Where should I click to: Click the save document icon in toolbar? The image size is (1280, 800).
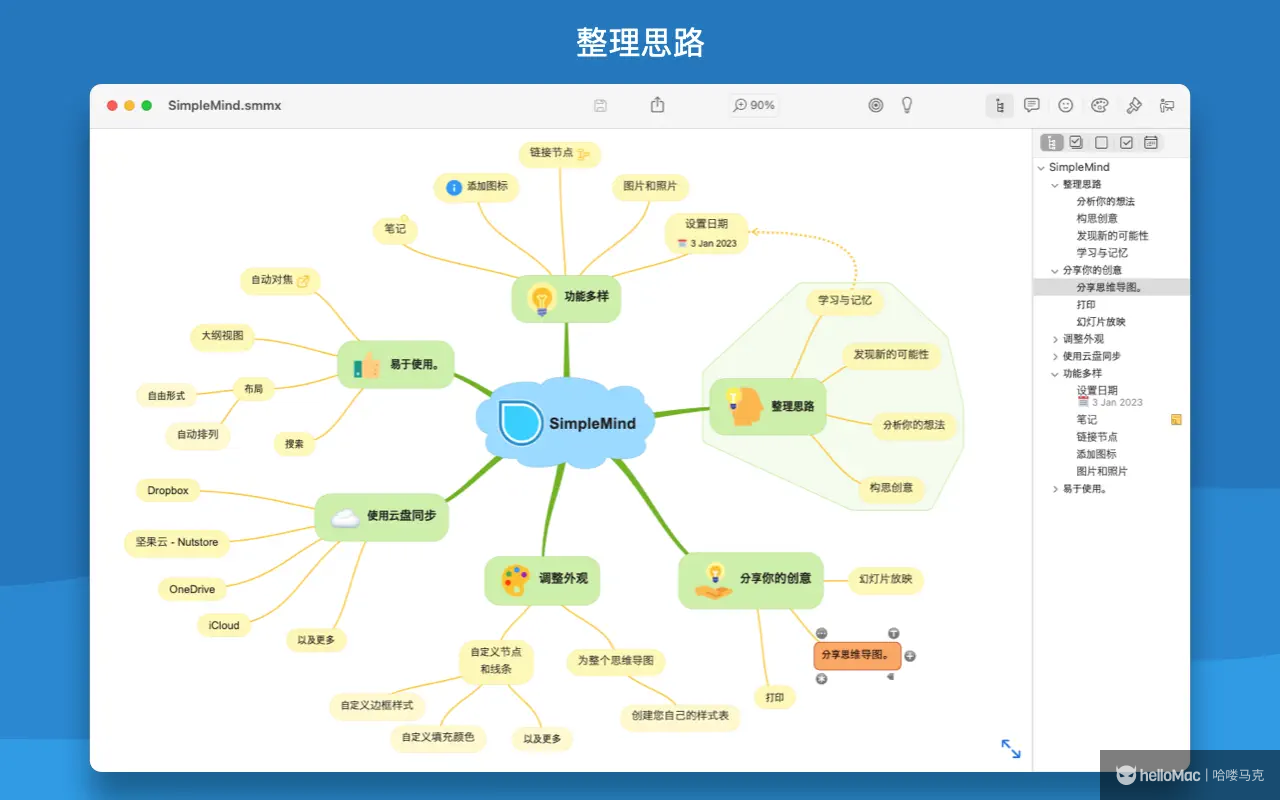pyautogui.click(x=600, y=105)
